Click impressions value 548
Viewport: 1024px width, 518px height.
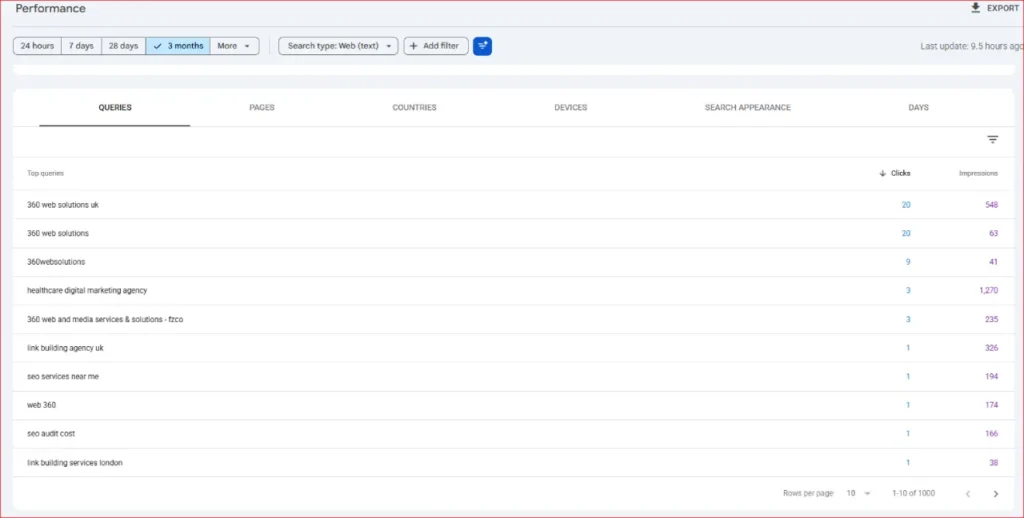pyautogui.click(x=991, y=204)
